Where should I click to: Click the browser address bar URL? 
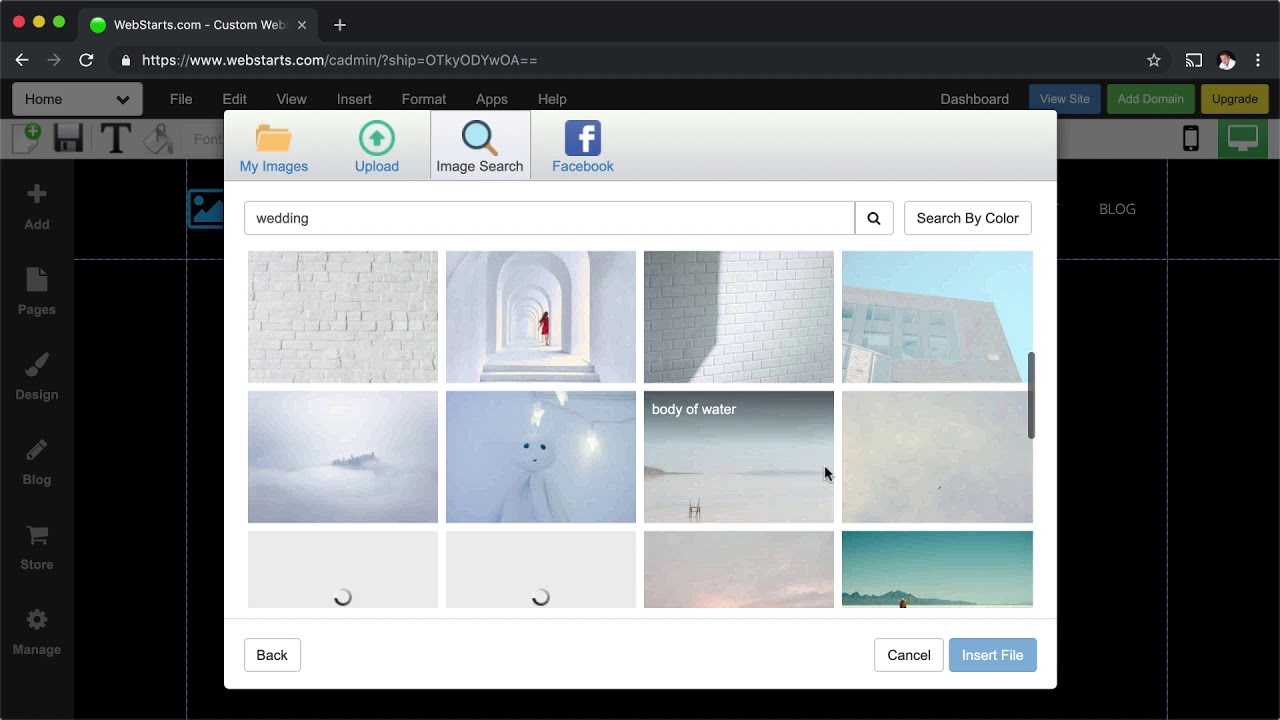tap(340, 60)
